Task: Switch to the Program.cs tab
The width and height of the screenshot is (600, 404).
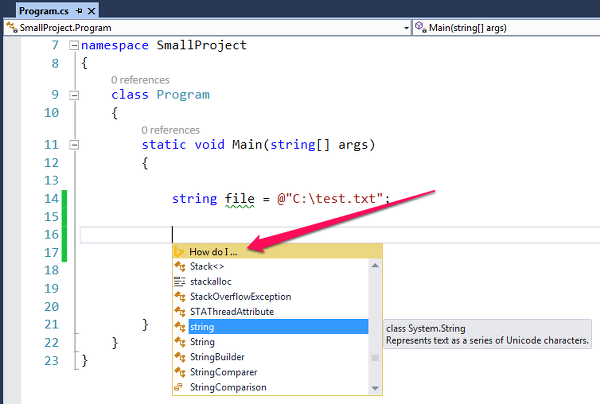Action: point(44,11)
